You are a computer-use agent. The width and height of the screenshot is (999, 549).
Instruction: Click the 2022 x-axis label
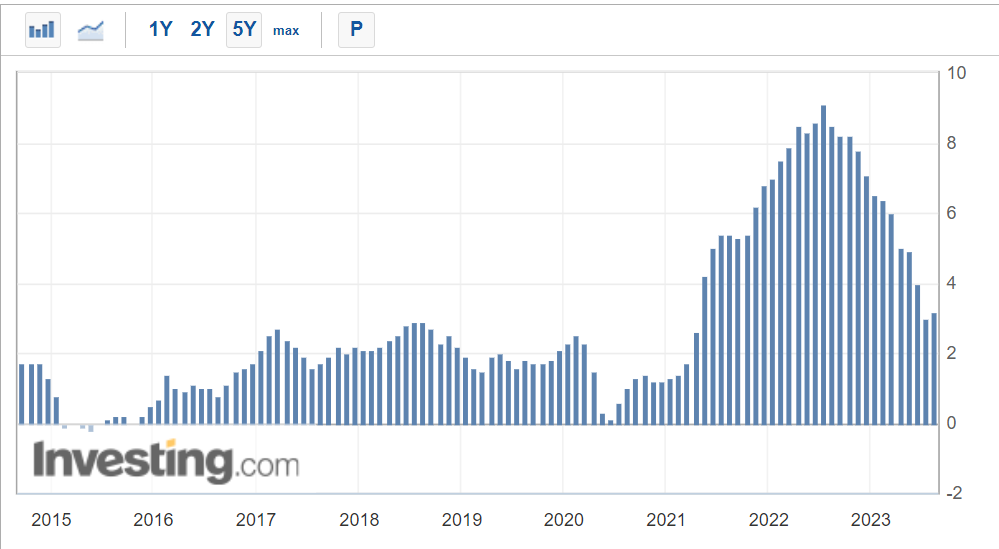[768, 520]
